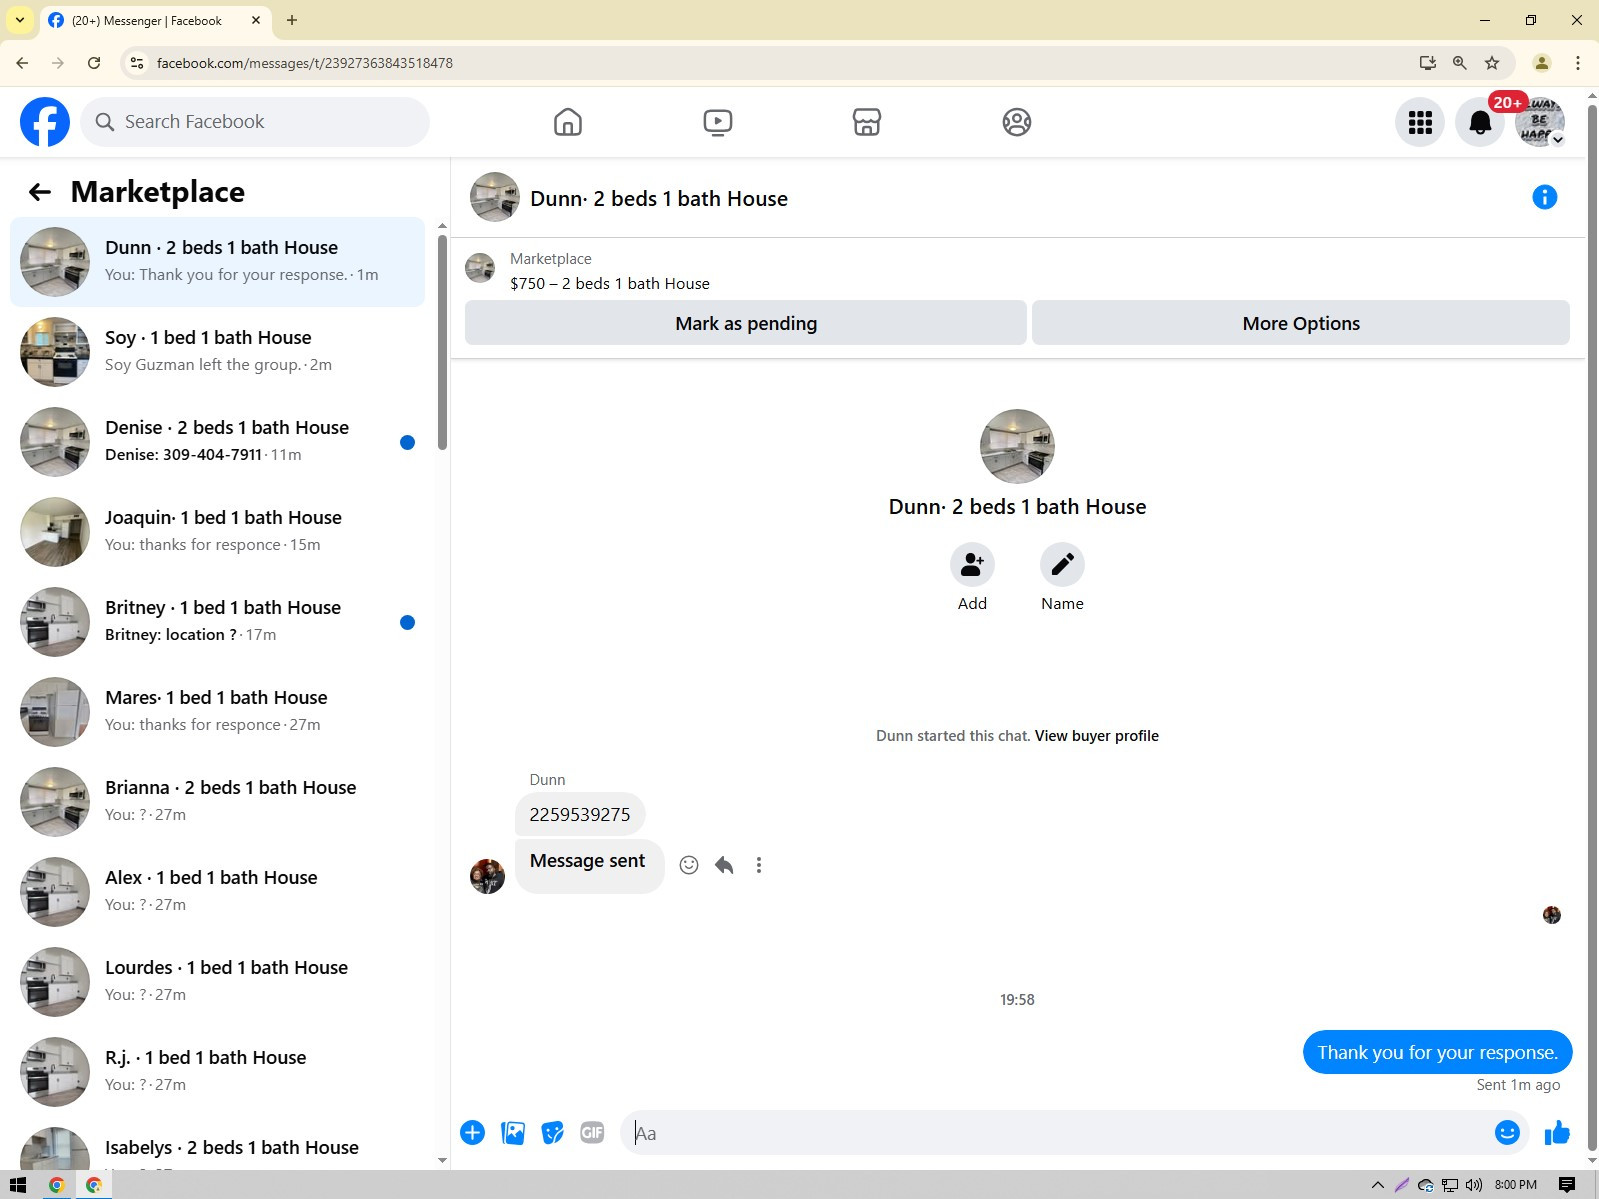This screenshot has height=1199, width=1599.
Task: Open a new browser tab
Action: click(292, 20)
